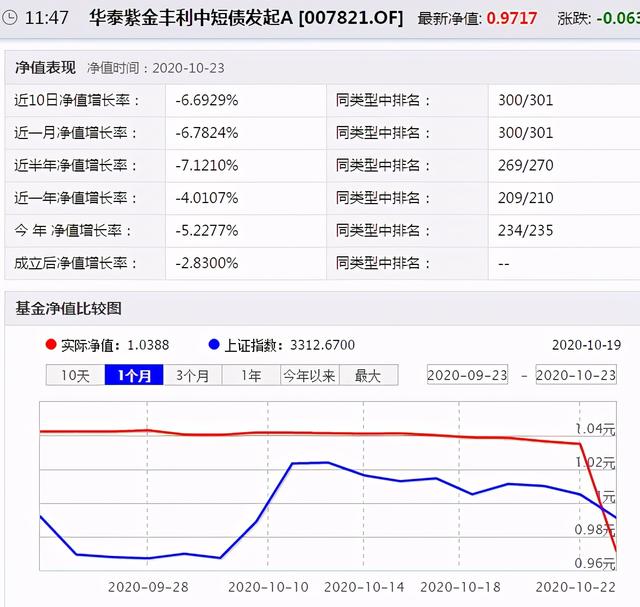The width and height of the screenshot is (640, 607).
Task: Click the clock icon beside 11:47
Action: (x=9, y=18)
